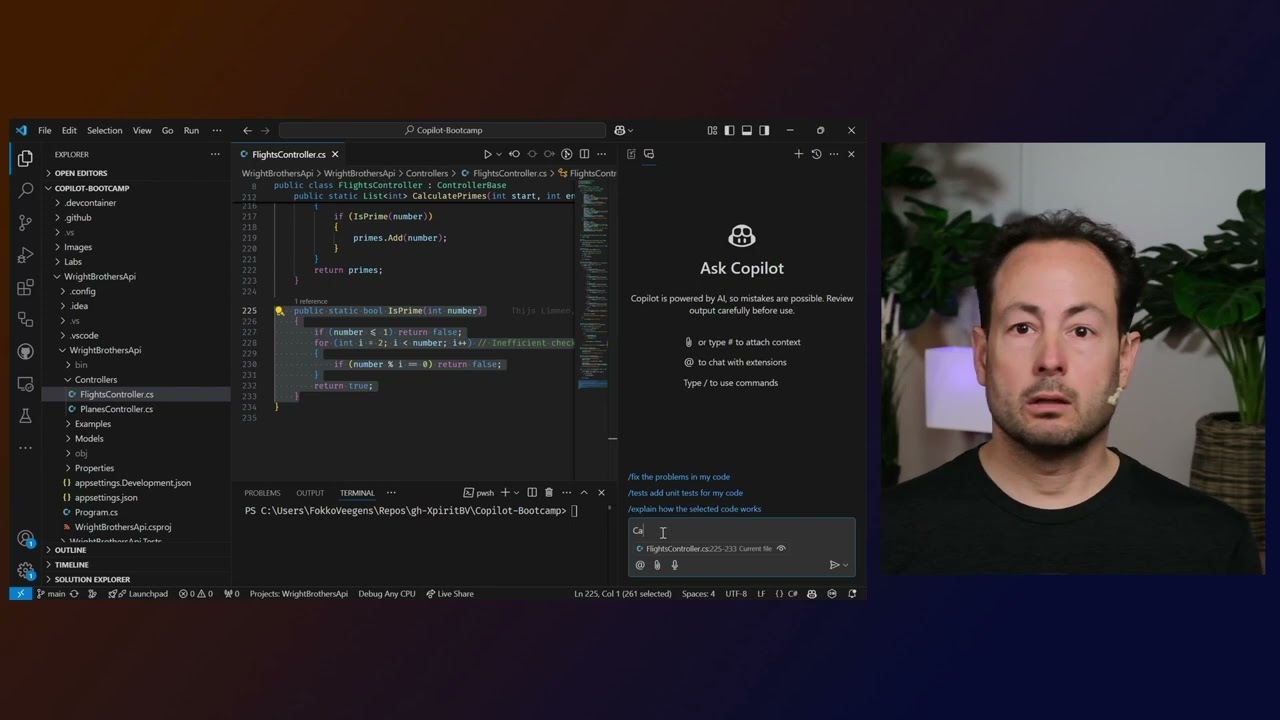Start a new Copilot chat
This screenshot has width=1280, height=720.
click(798, 154)
